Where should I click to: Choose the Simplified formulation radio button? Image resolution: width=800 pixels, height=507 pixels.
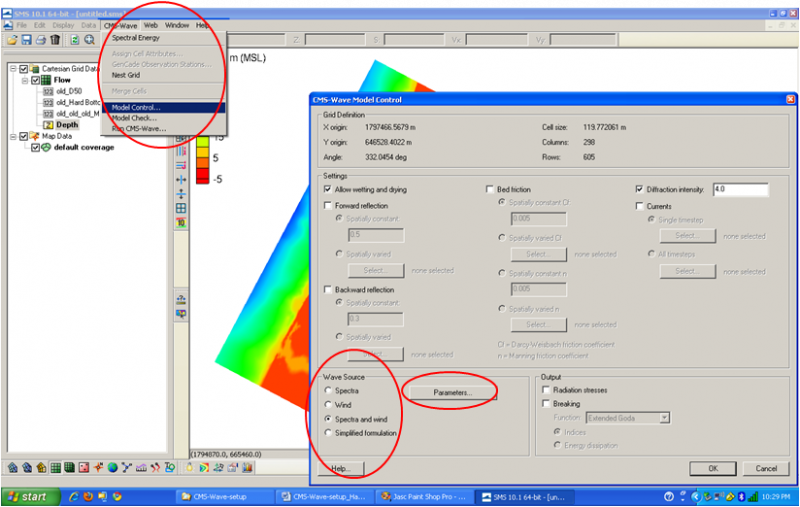tap(329, 433)
